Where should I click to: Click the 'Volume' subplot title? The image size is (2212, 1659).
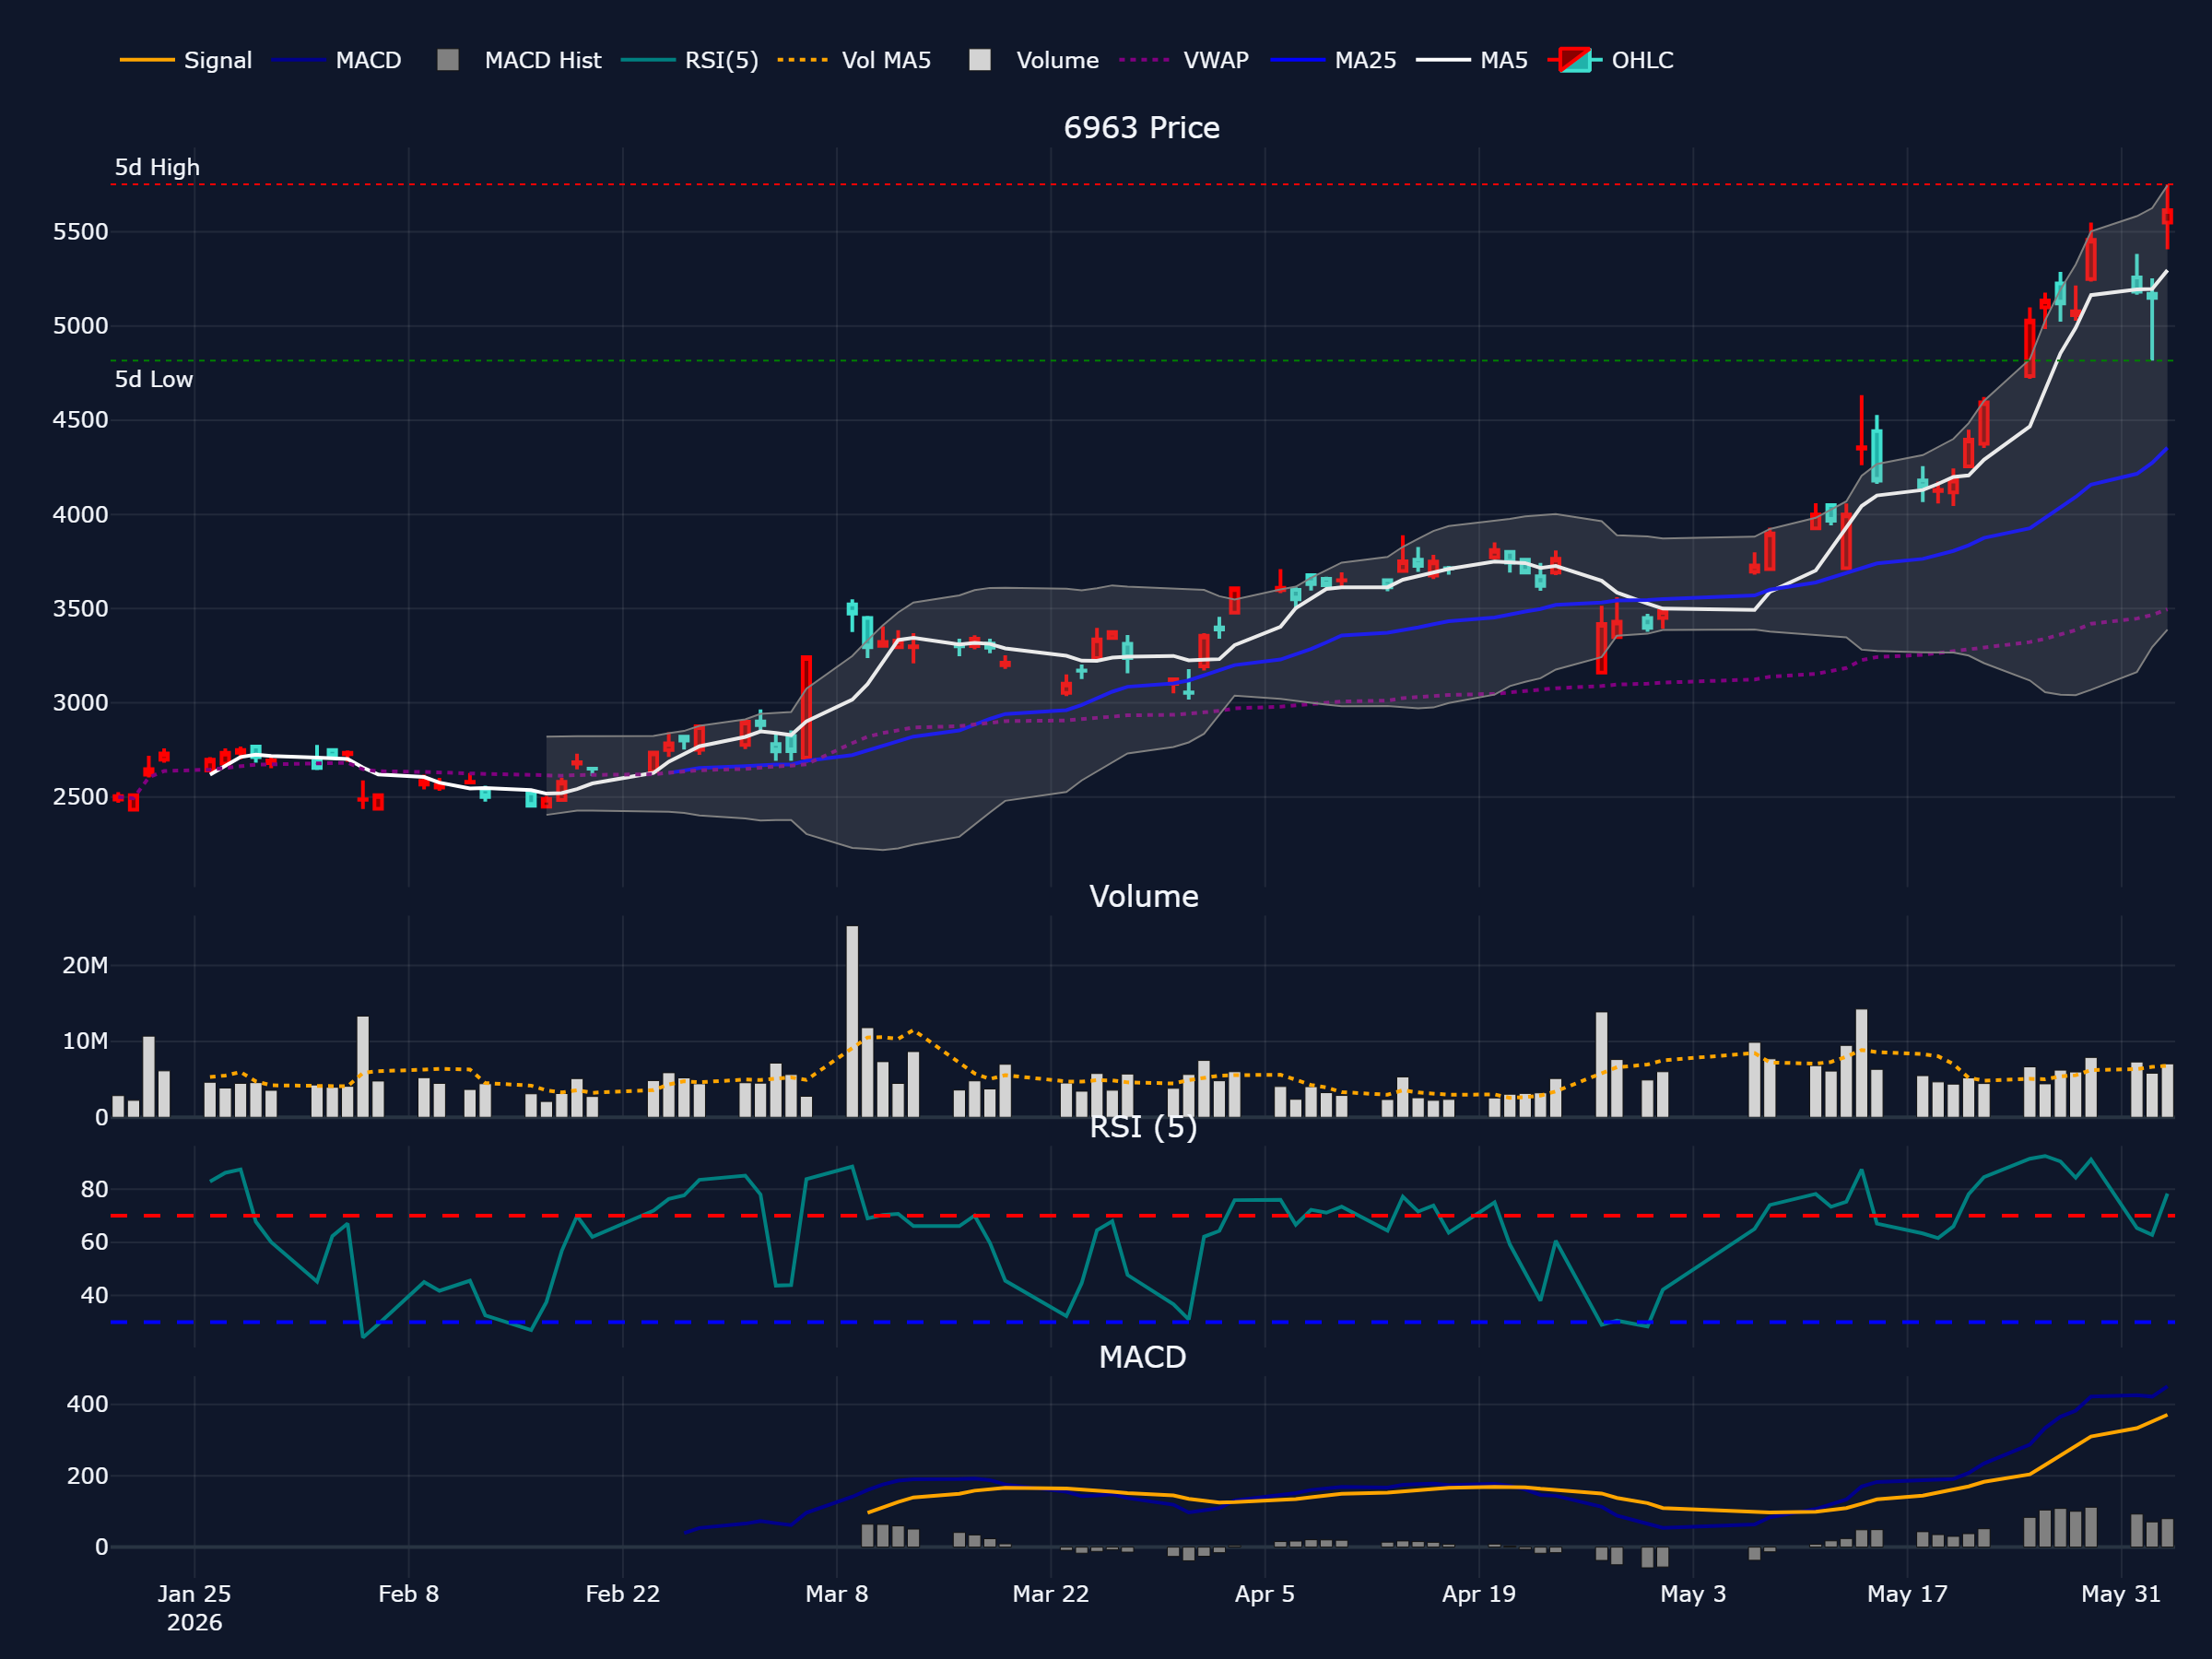point(1143,896)
